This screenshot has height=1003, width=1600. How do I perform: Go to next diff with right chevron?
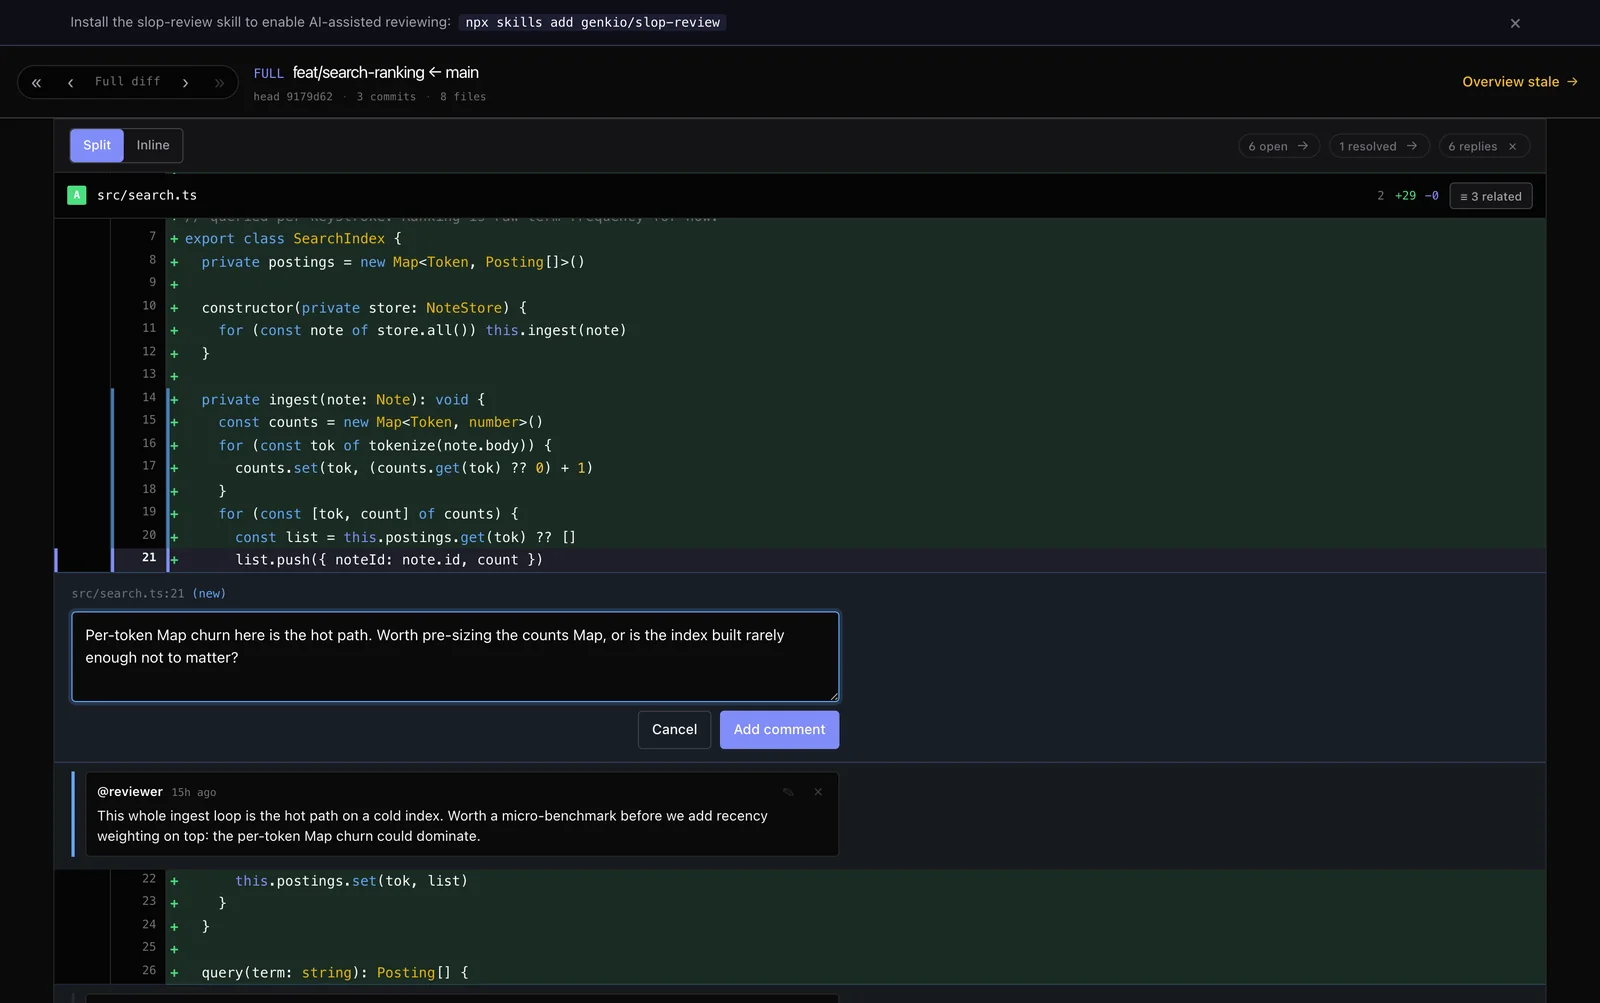[185, 82]
